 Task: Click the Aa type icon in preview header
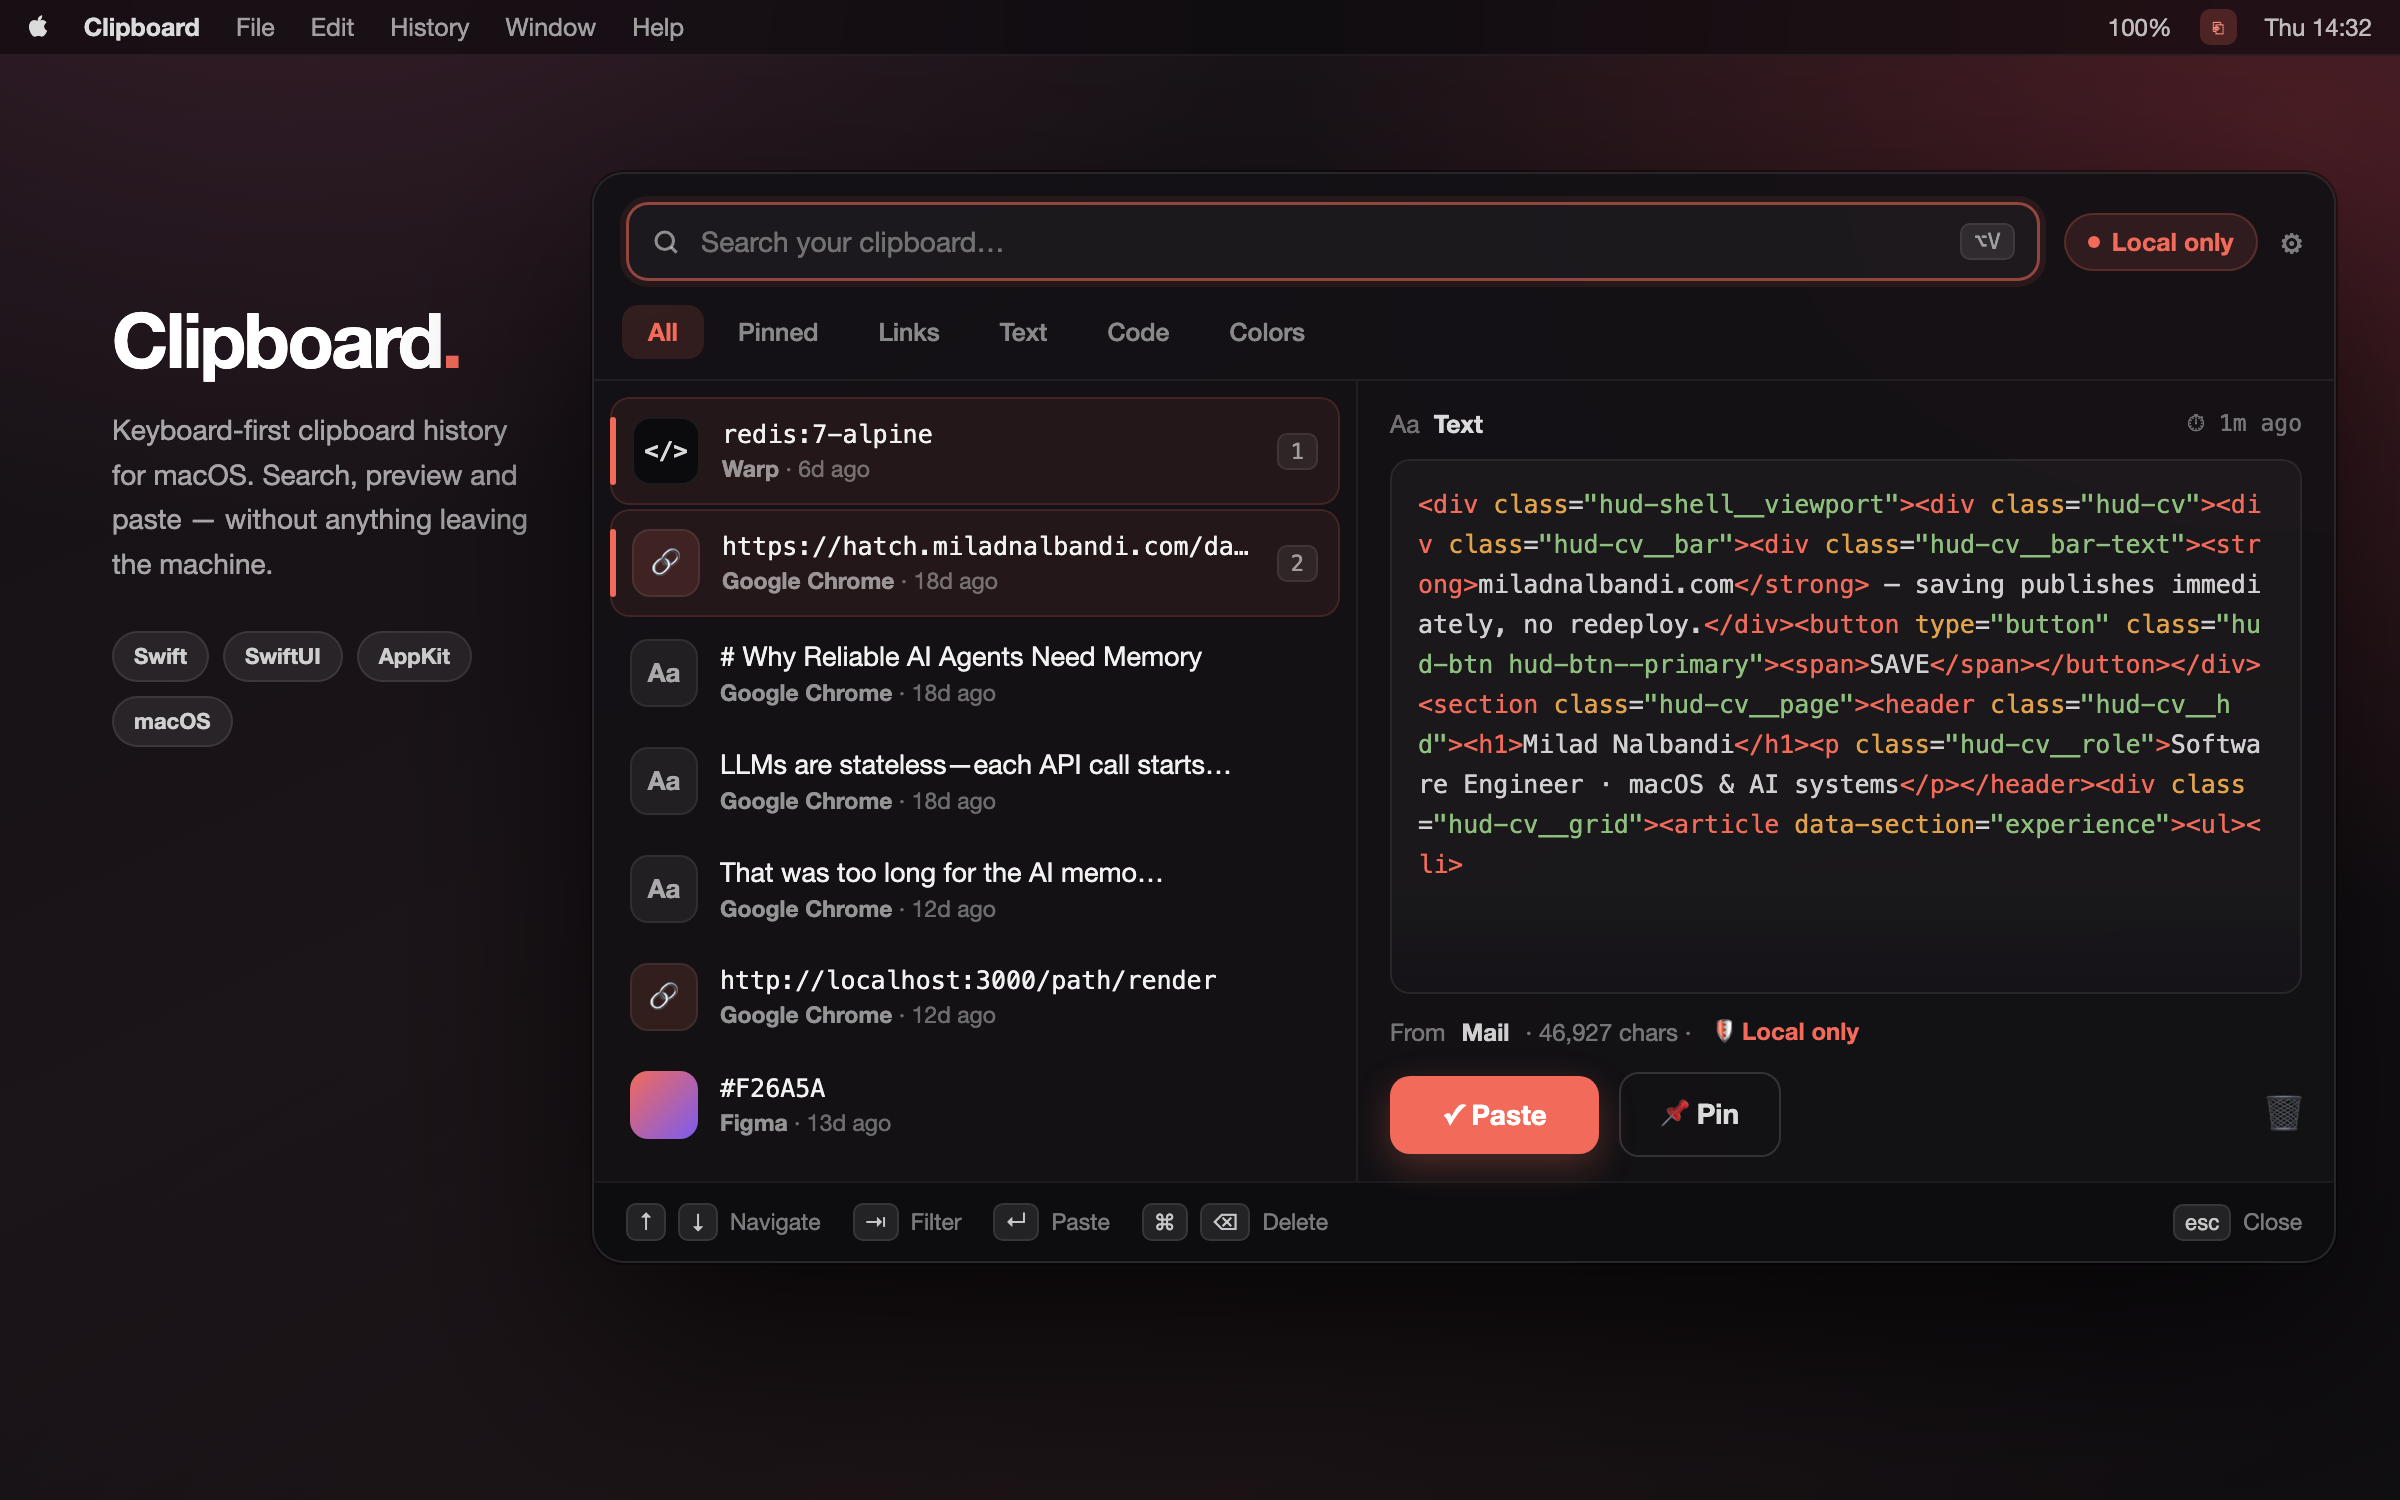pos(1405,424)
